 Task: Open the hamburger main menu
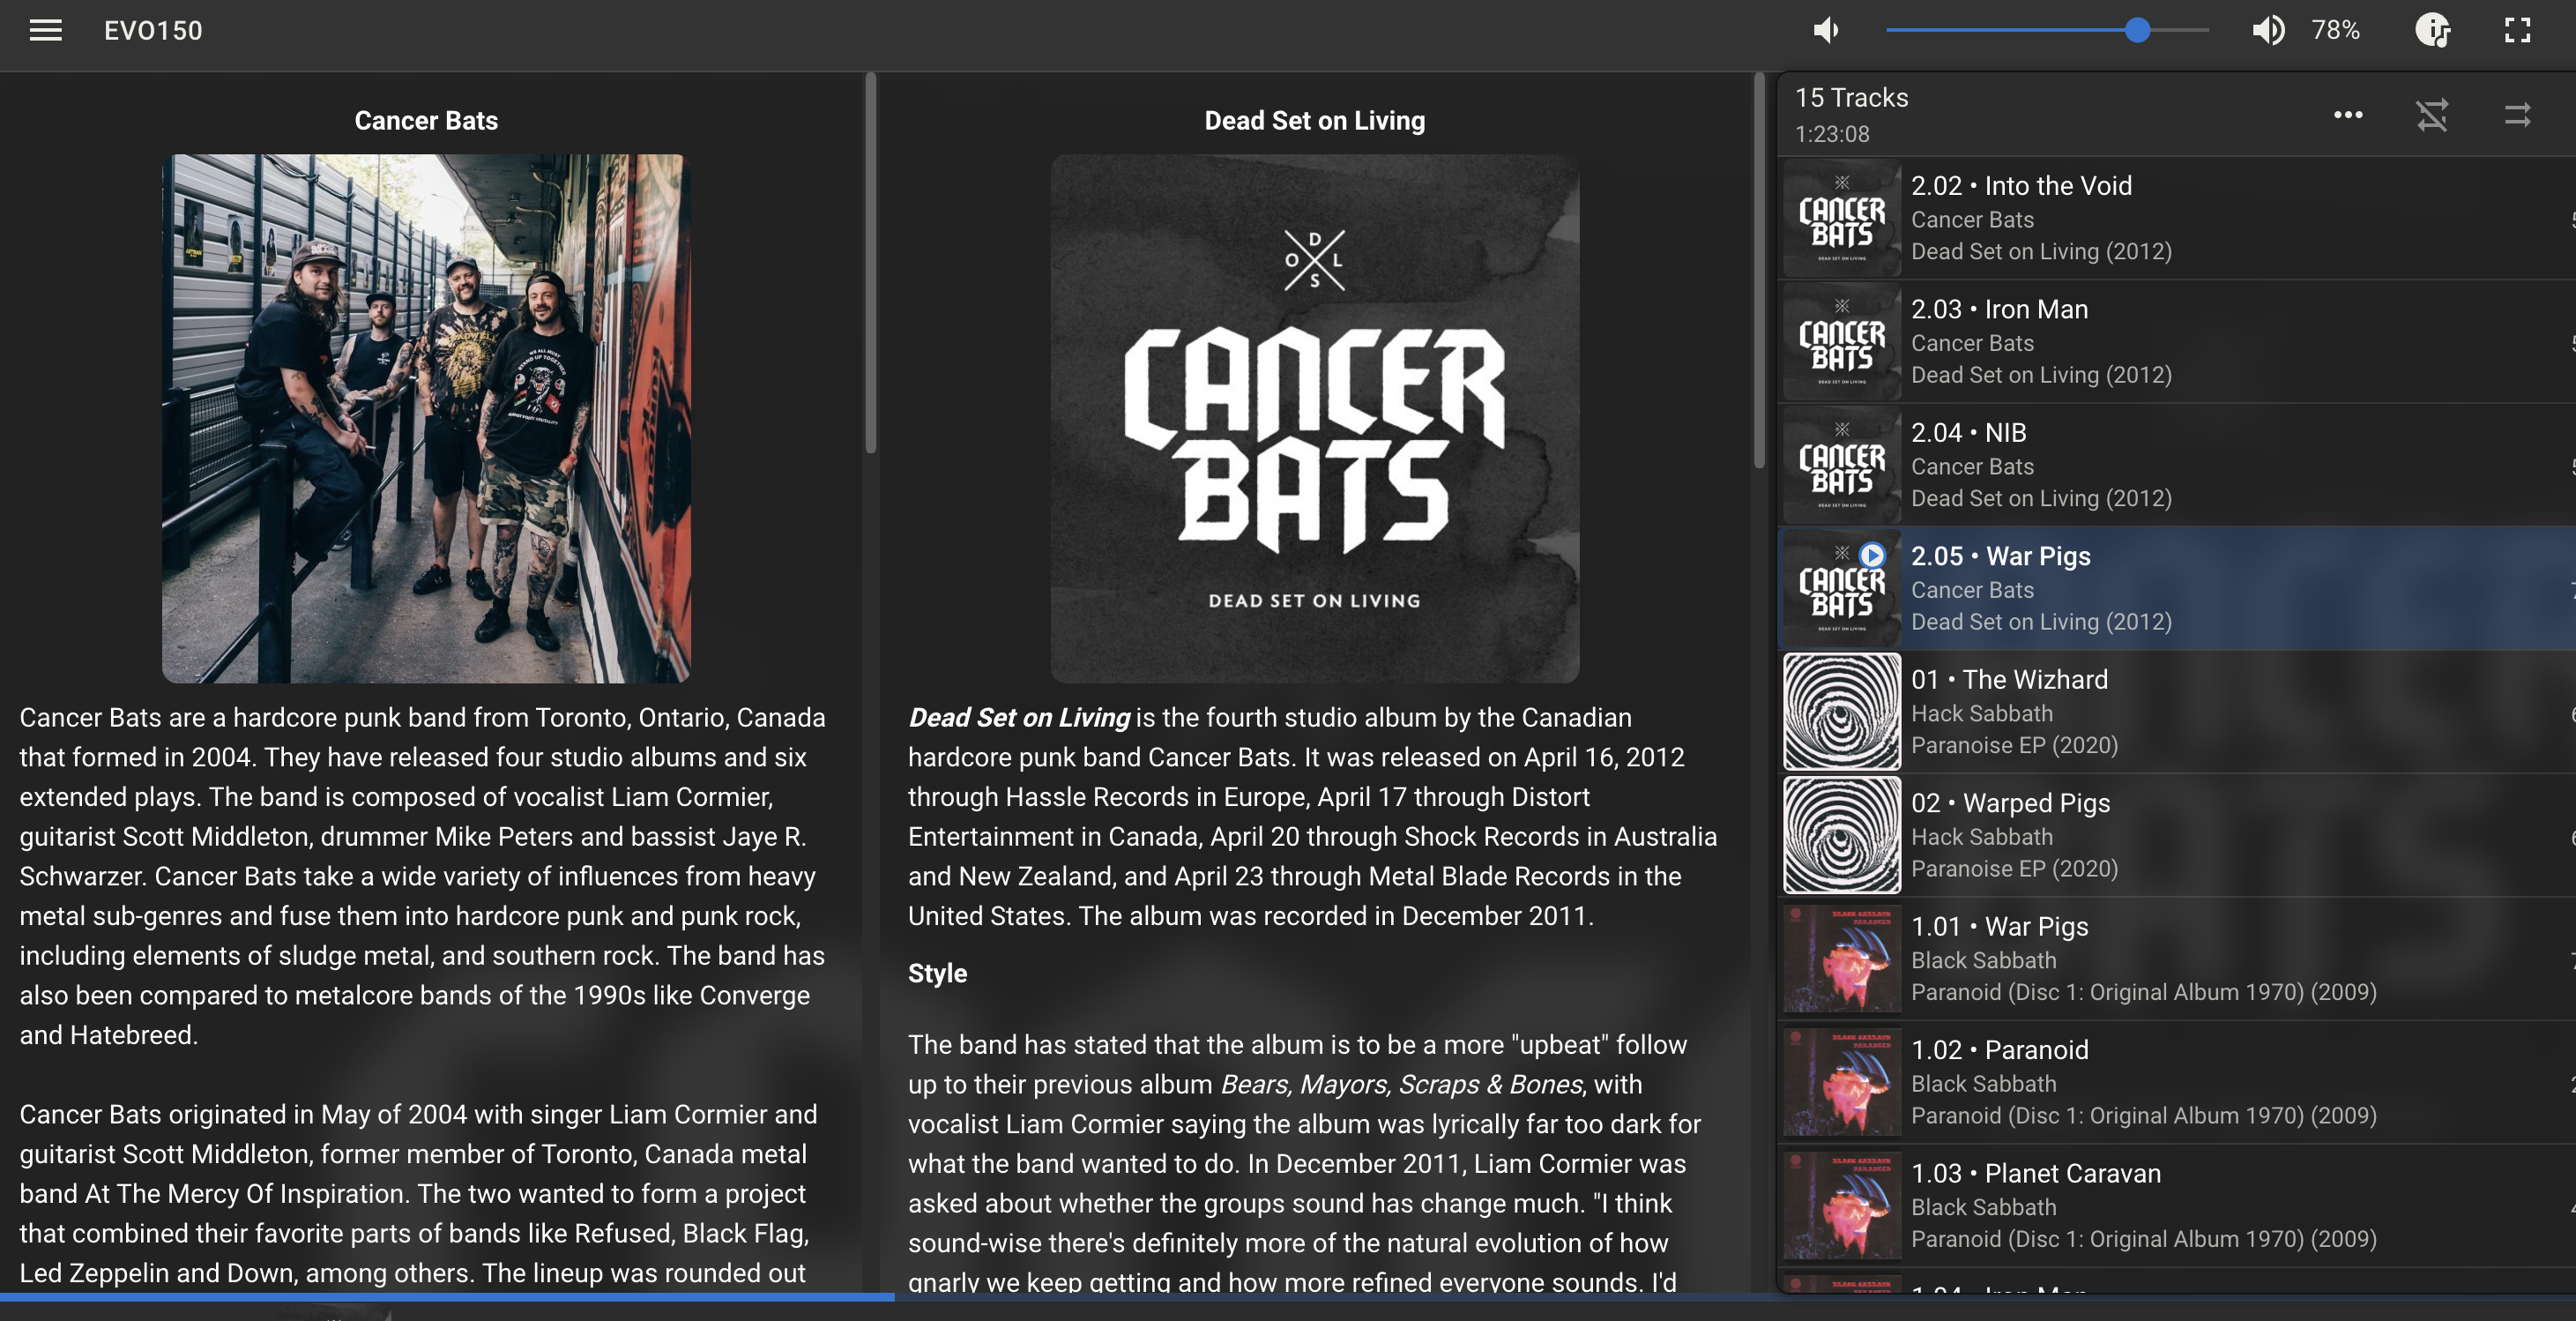[x=45, y=30]
